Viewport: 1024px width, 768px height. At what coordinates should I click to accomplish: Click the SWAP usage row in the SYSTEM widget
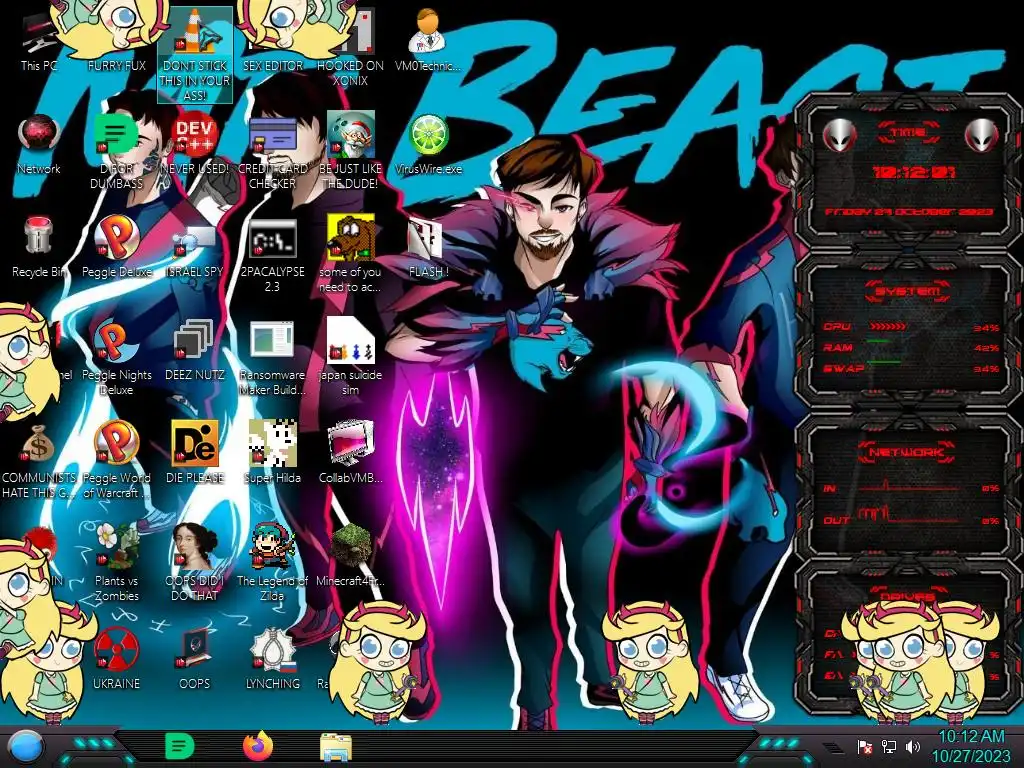point(911,368)
